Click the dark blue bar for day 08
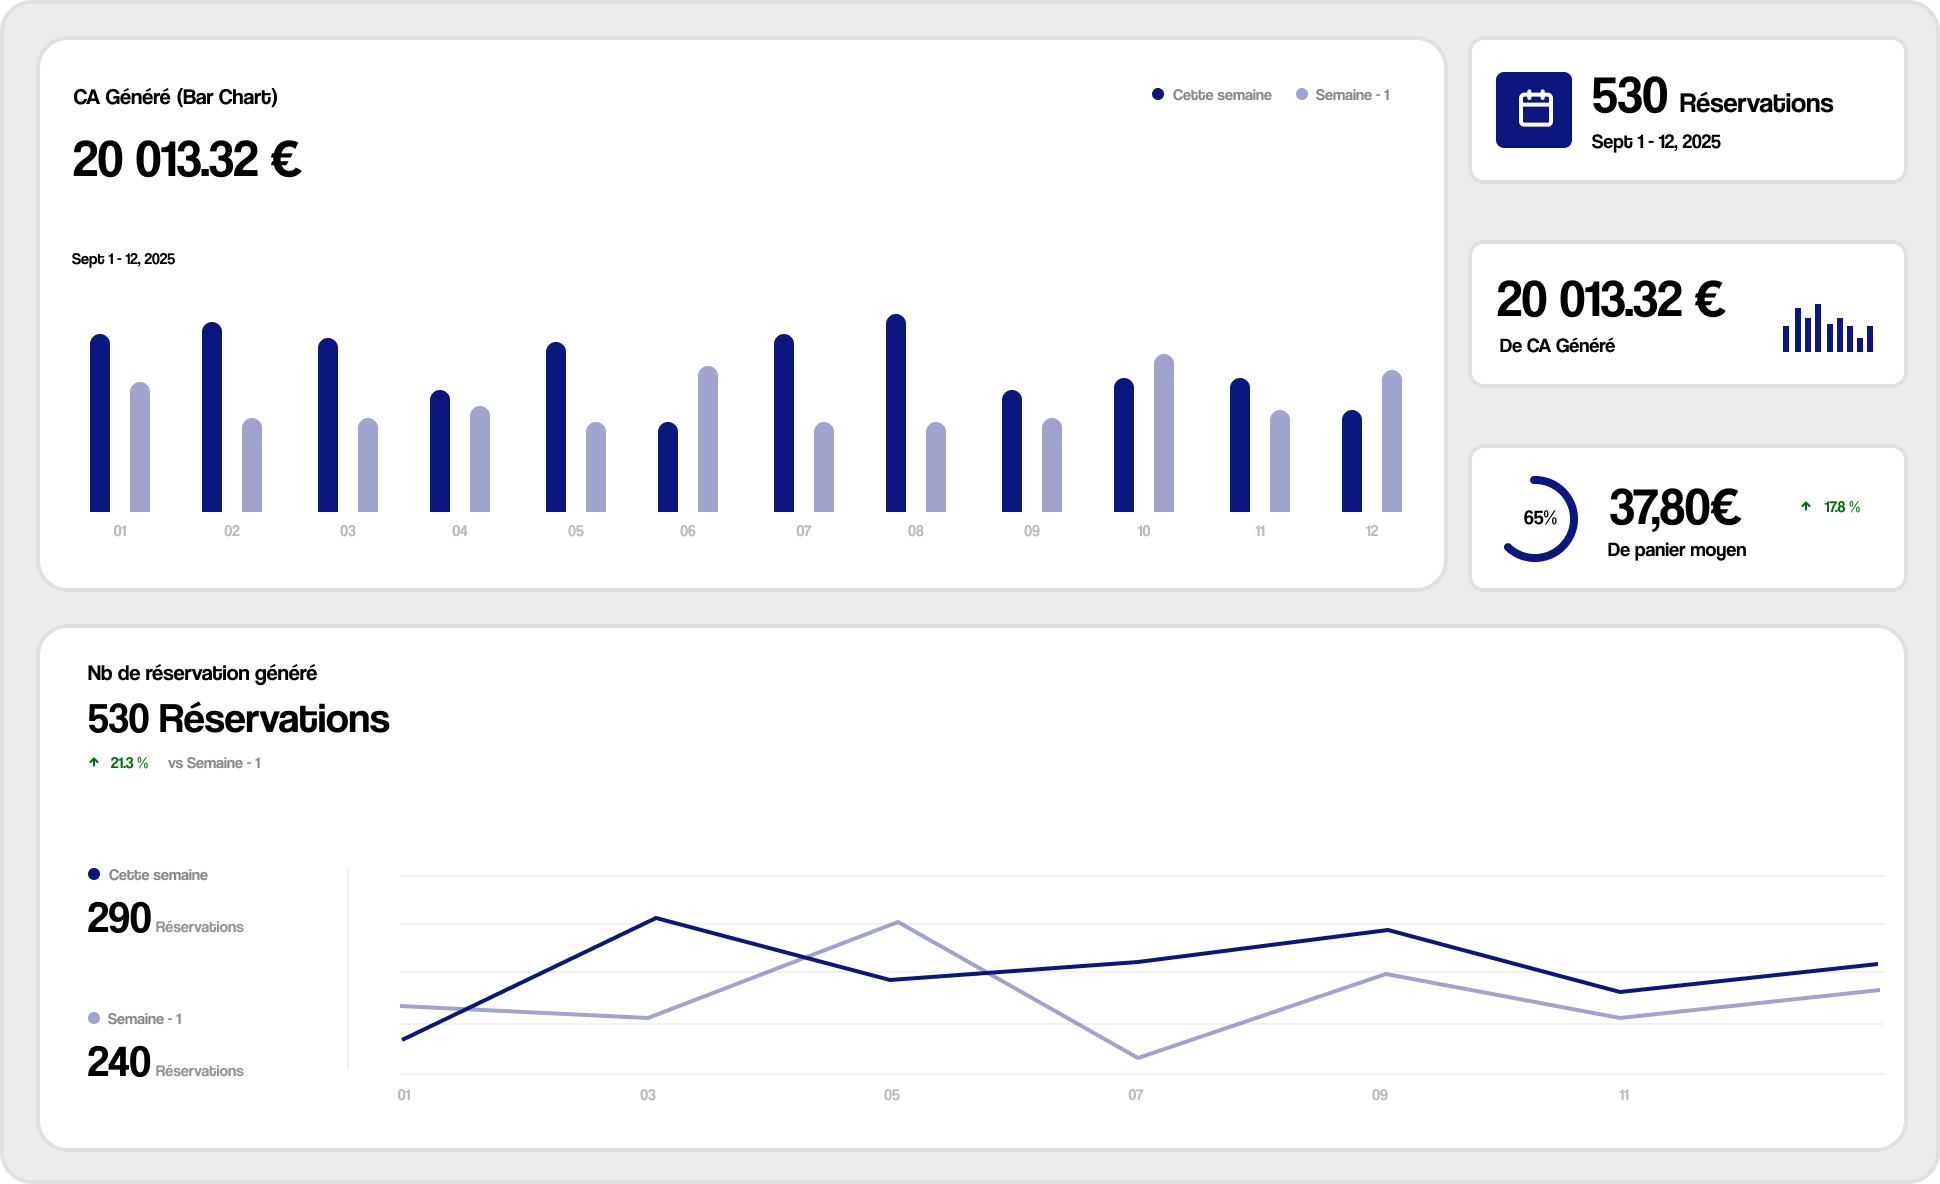 (x=896, y=413)
